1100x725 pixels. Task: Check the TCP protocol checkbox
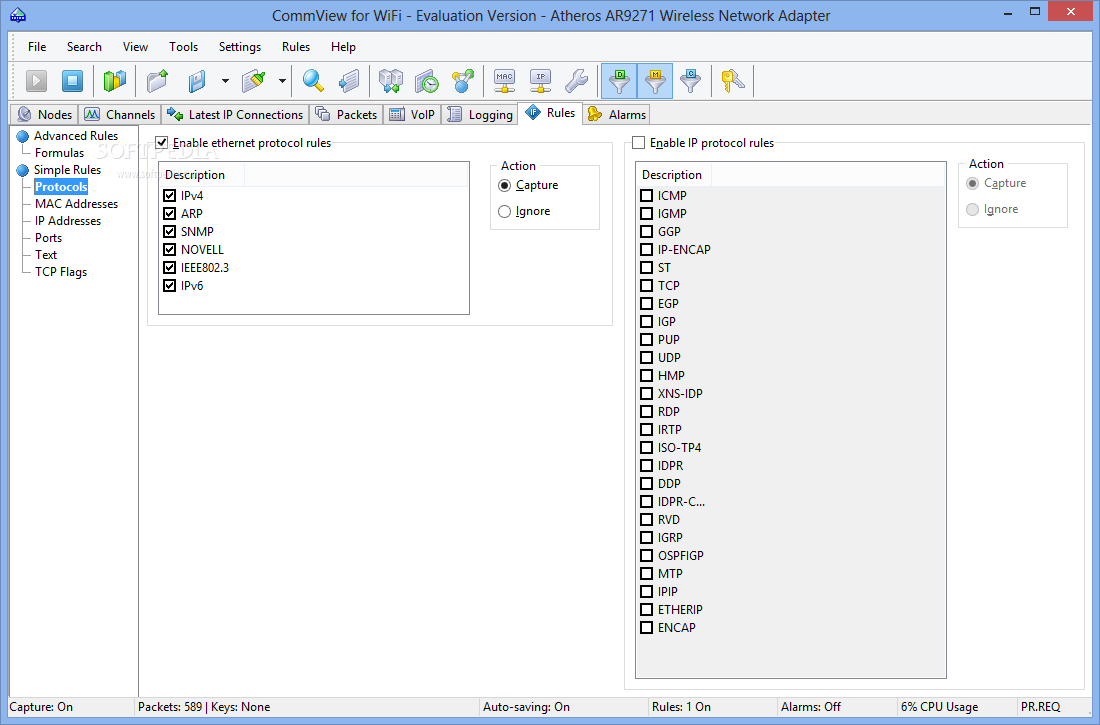(x=647, y=286)
